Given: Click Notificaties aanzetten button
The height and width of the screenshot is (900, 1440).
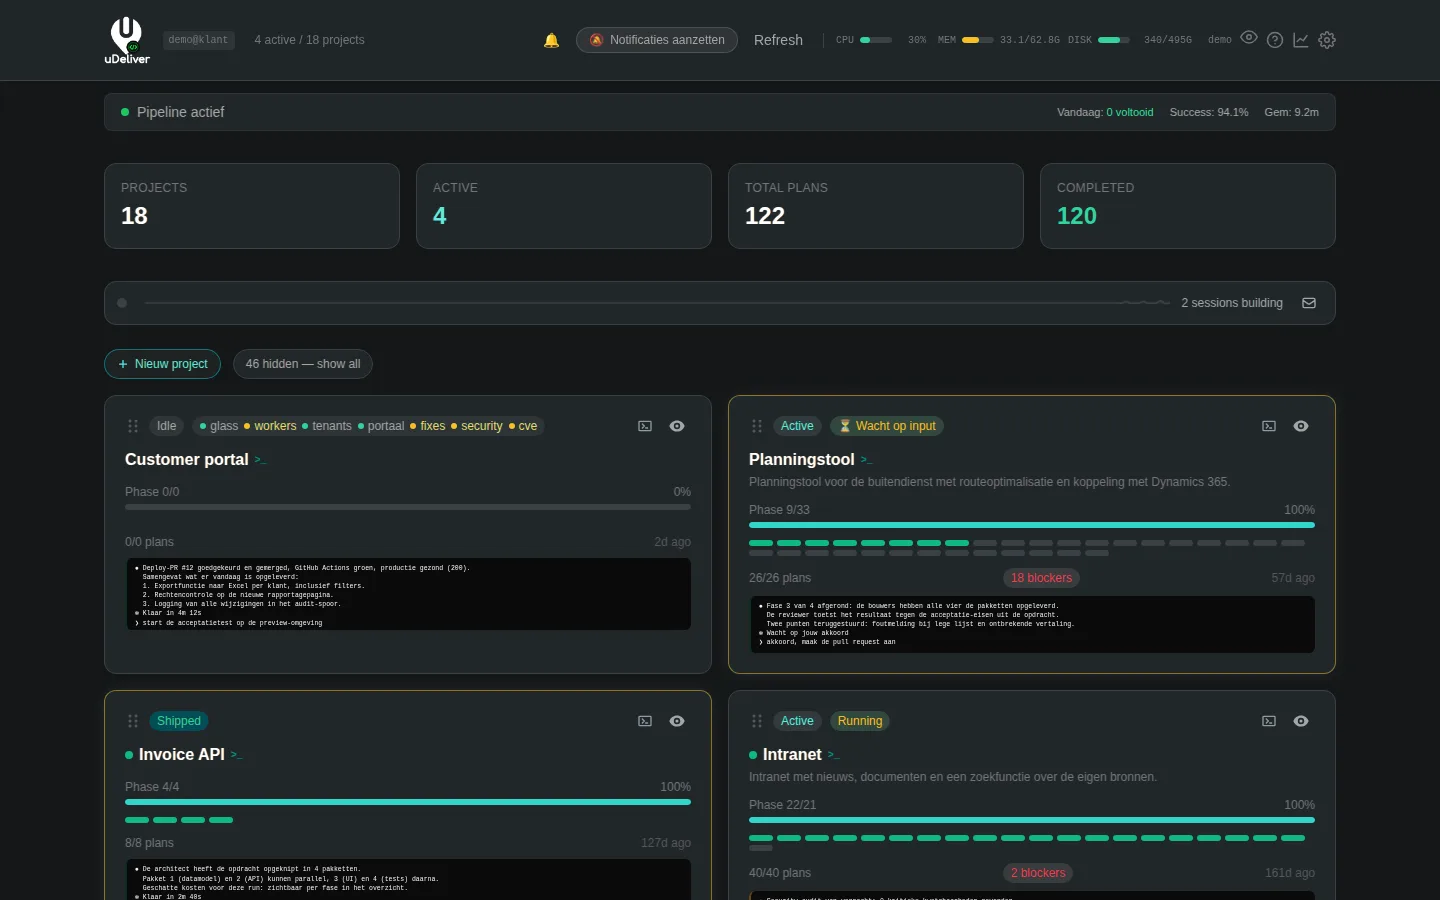Looking at the screenshot, I should 657,40.
